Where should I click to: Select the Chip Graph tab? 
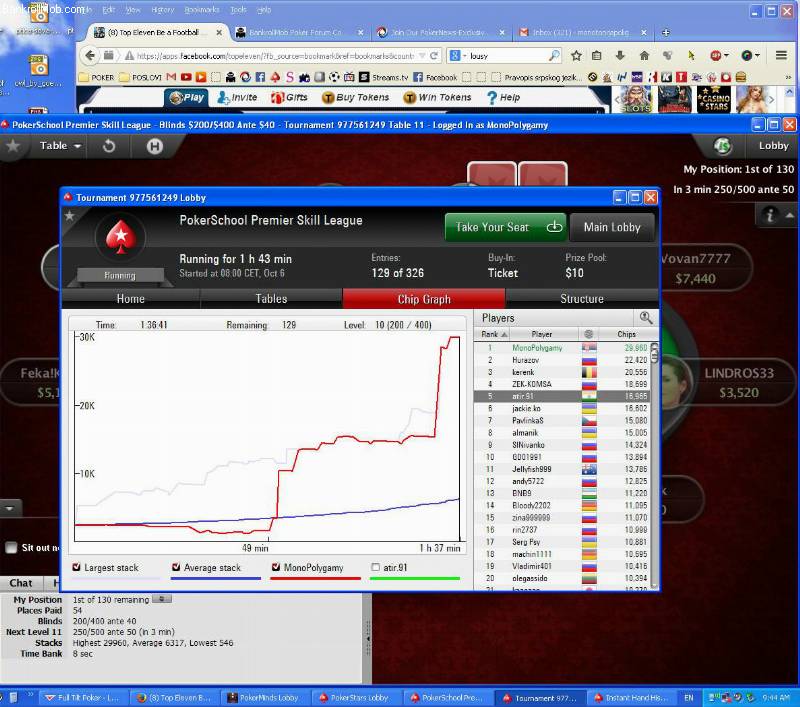(424, 299)
